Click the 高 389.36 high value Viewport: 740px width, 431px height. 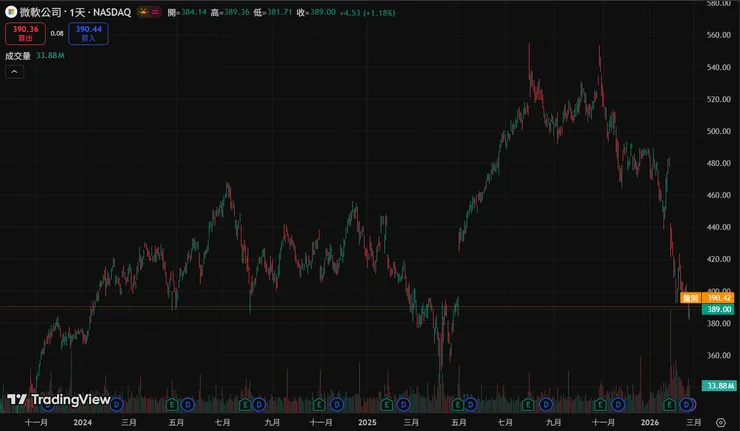click(230, 12)
